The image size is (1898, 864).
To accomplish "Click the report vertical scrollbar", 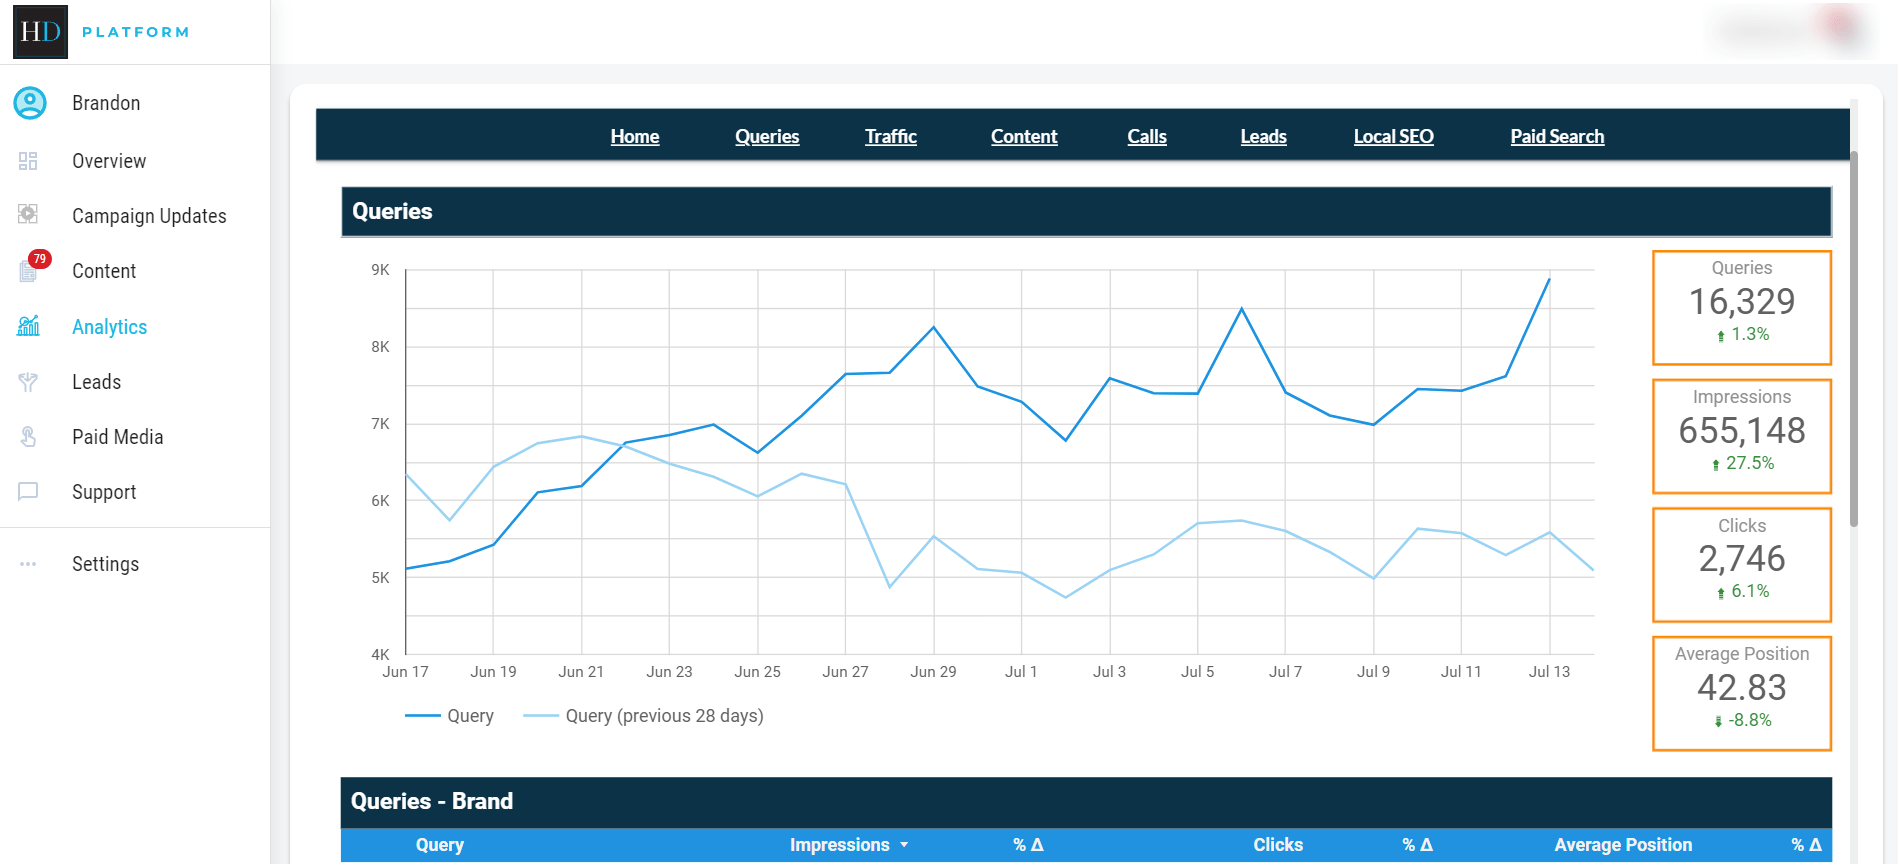I will (x=1854, y=339).
